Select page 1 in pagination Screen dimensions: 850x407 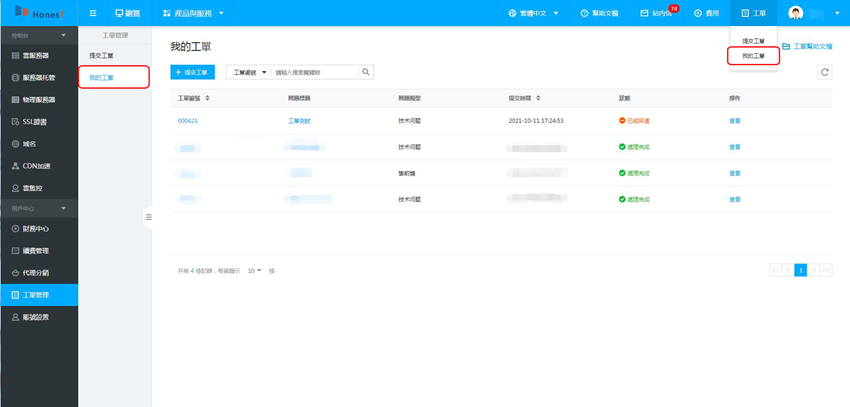pos(801,270)
